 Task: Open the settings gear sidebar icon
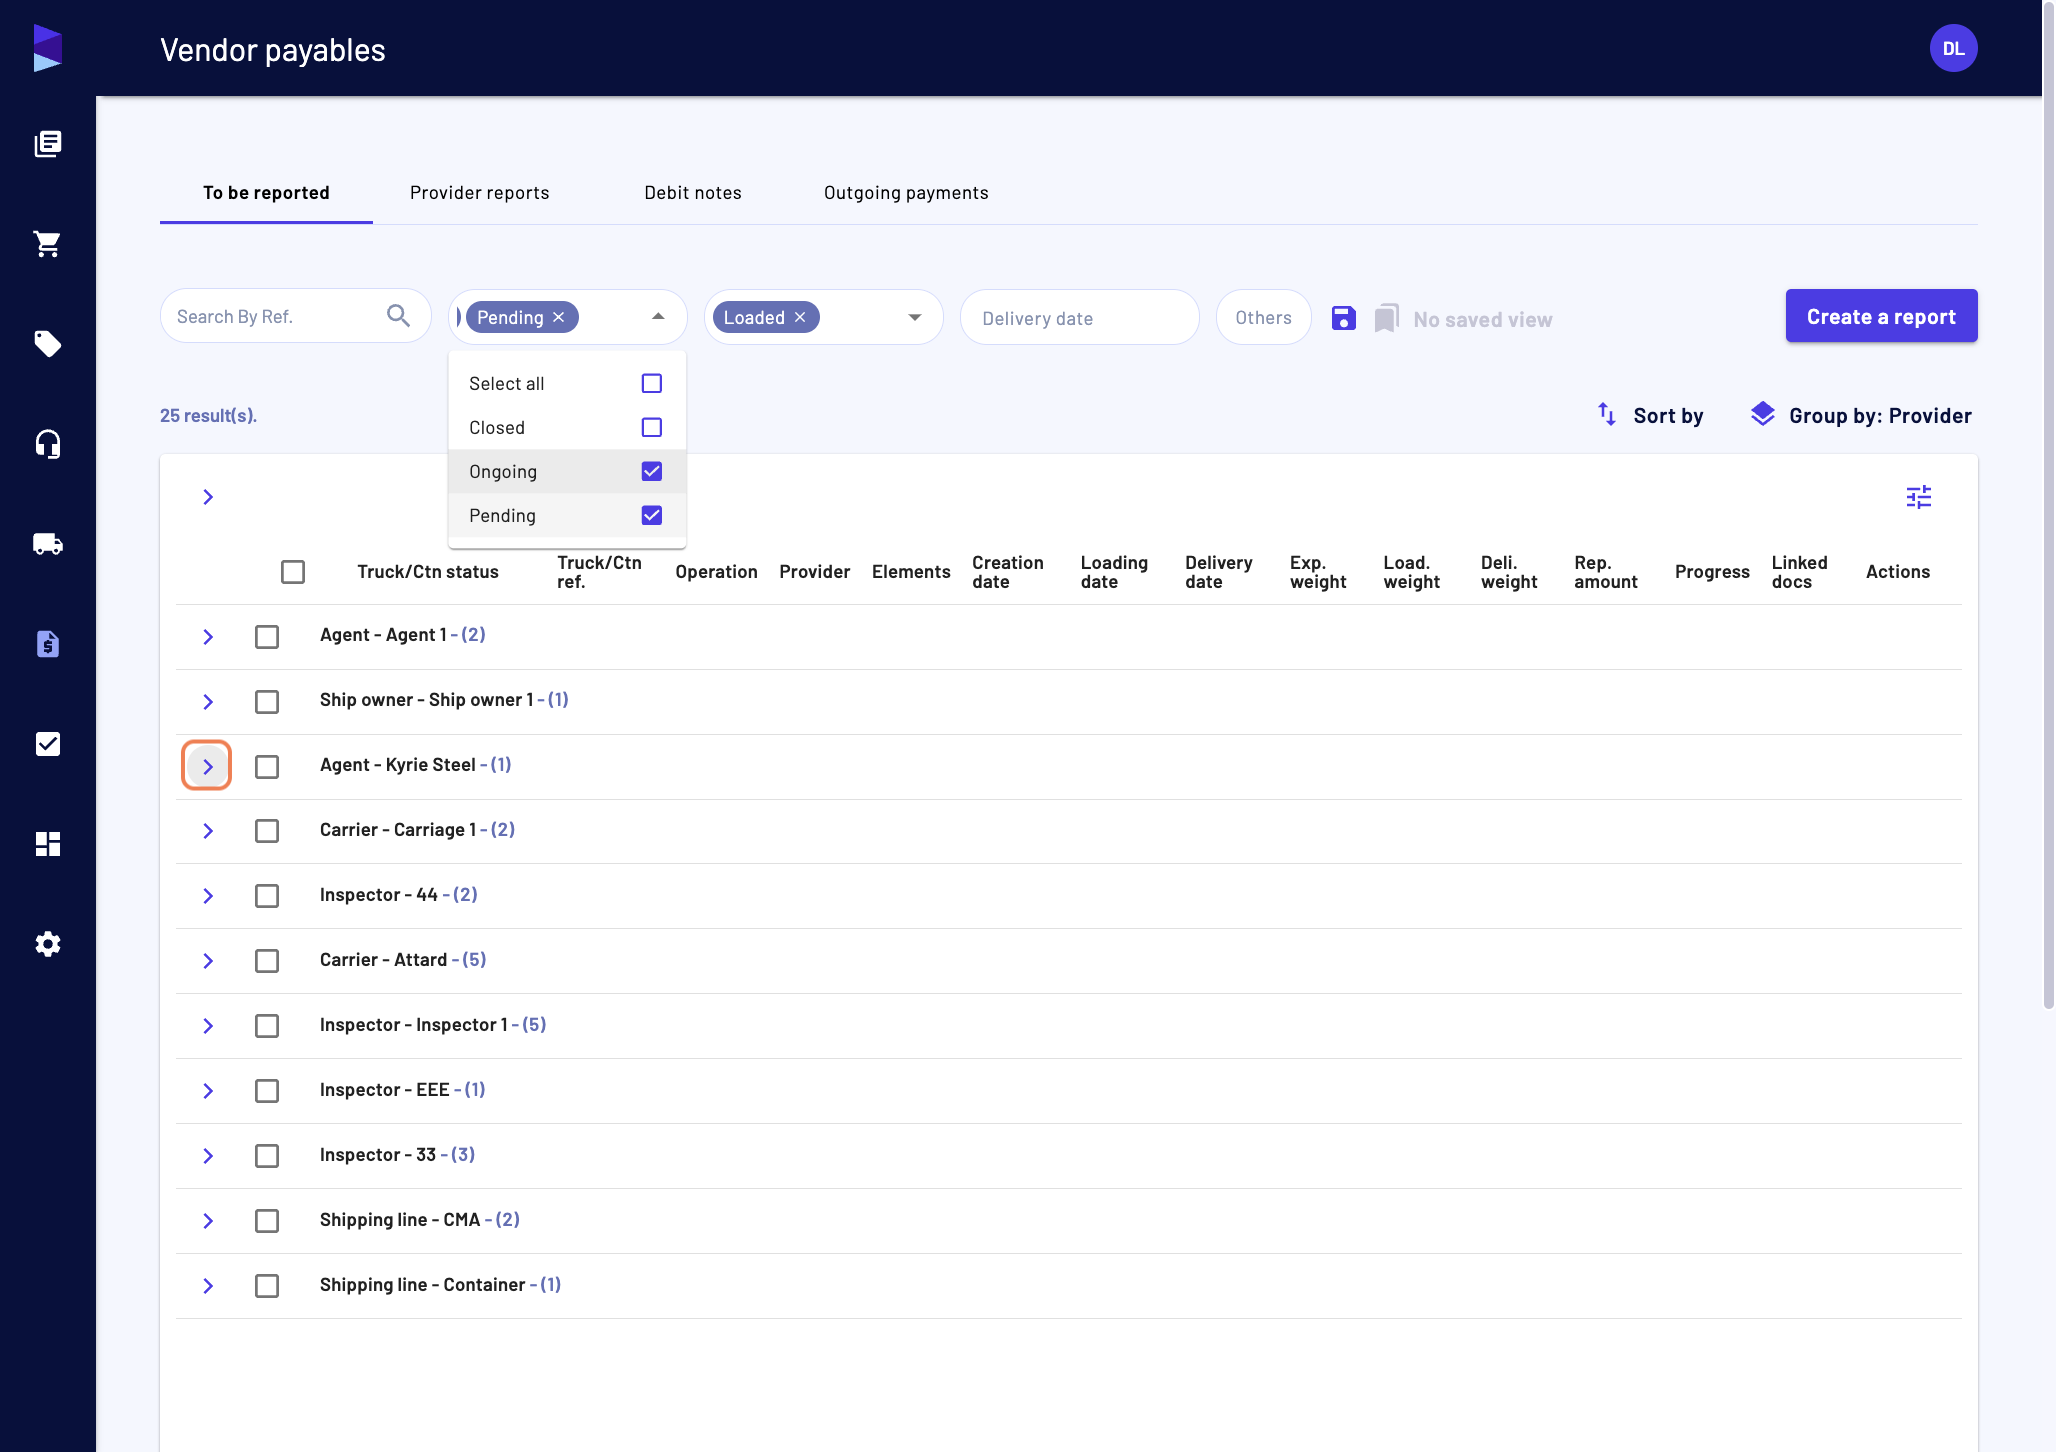(48, 944)
